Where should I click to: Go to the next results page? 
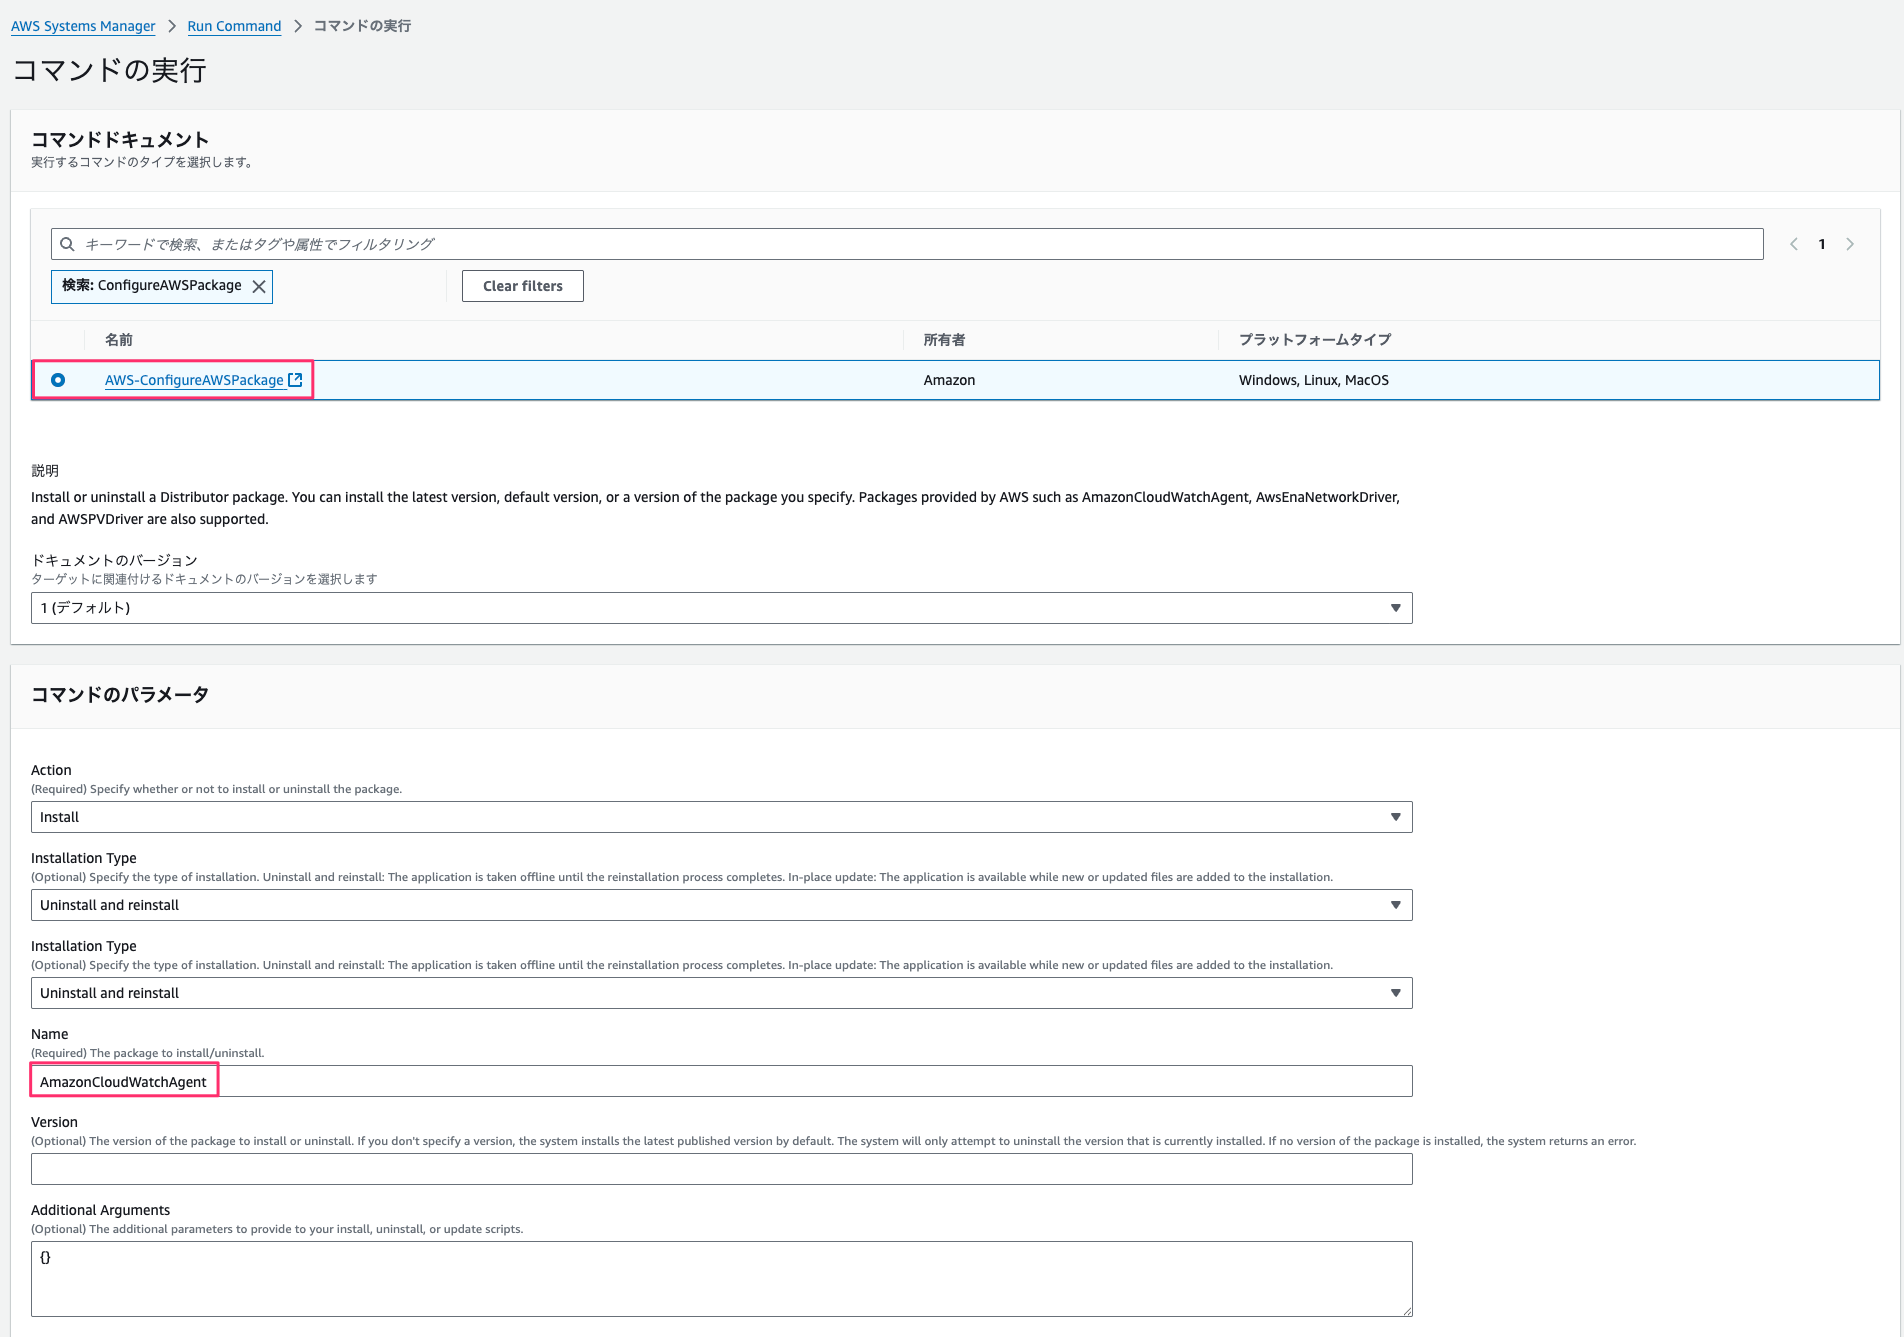click(x=1850, y=244)
